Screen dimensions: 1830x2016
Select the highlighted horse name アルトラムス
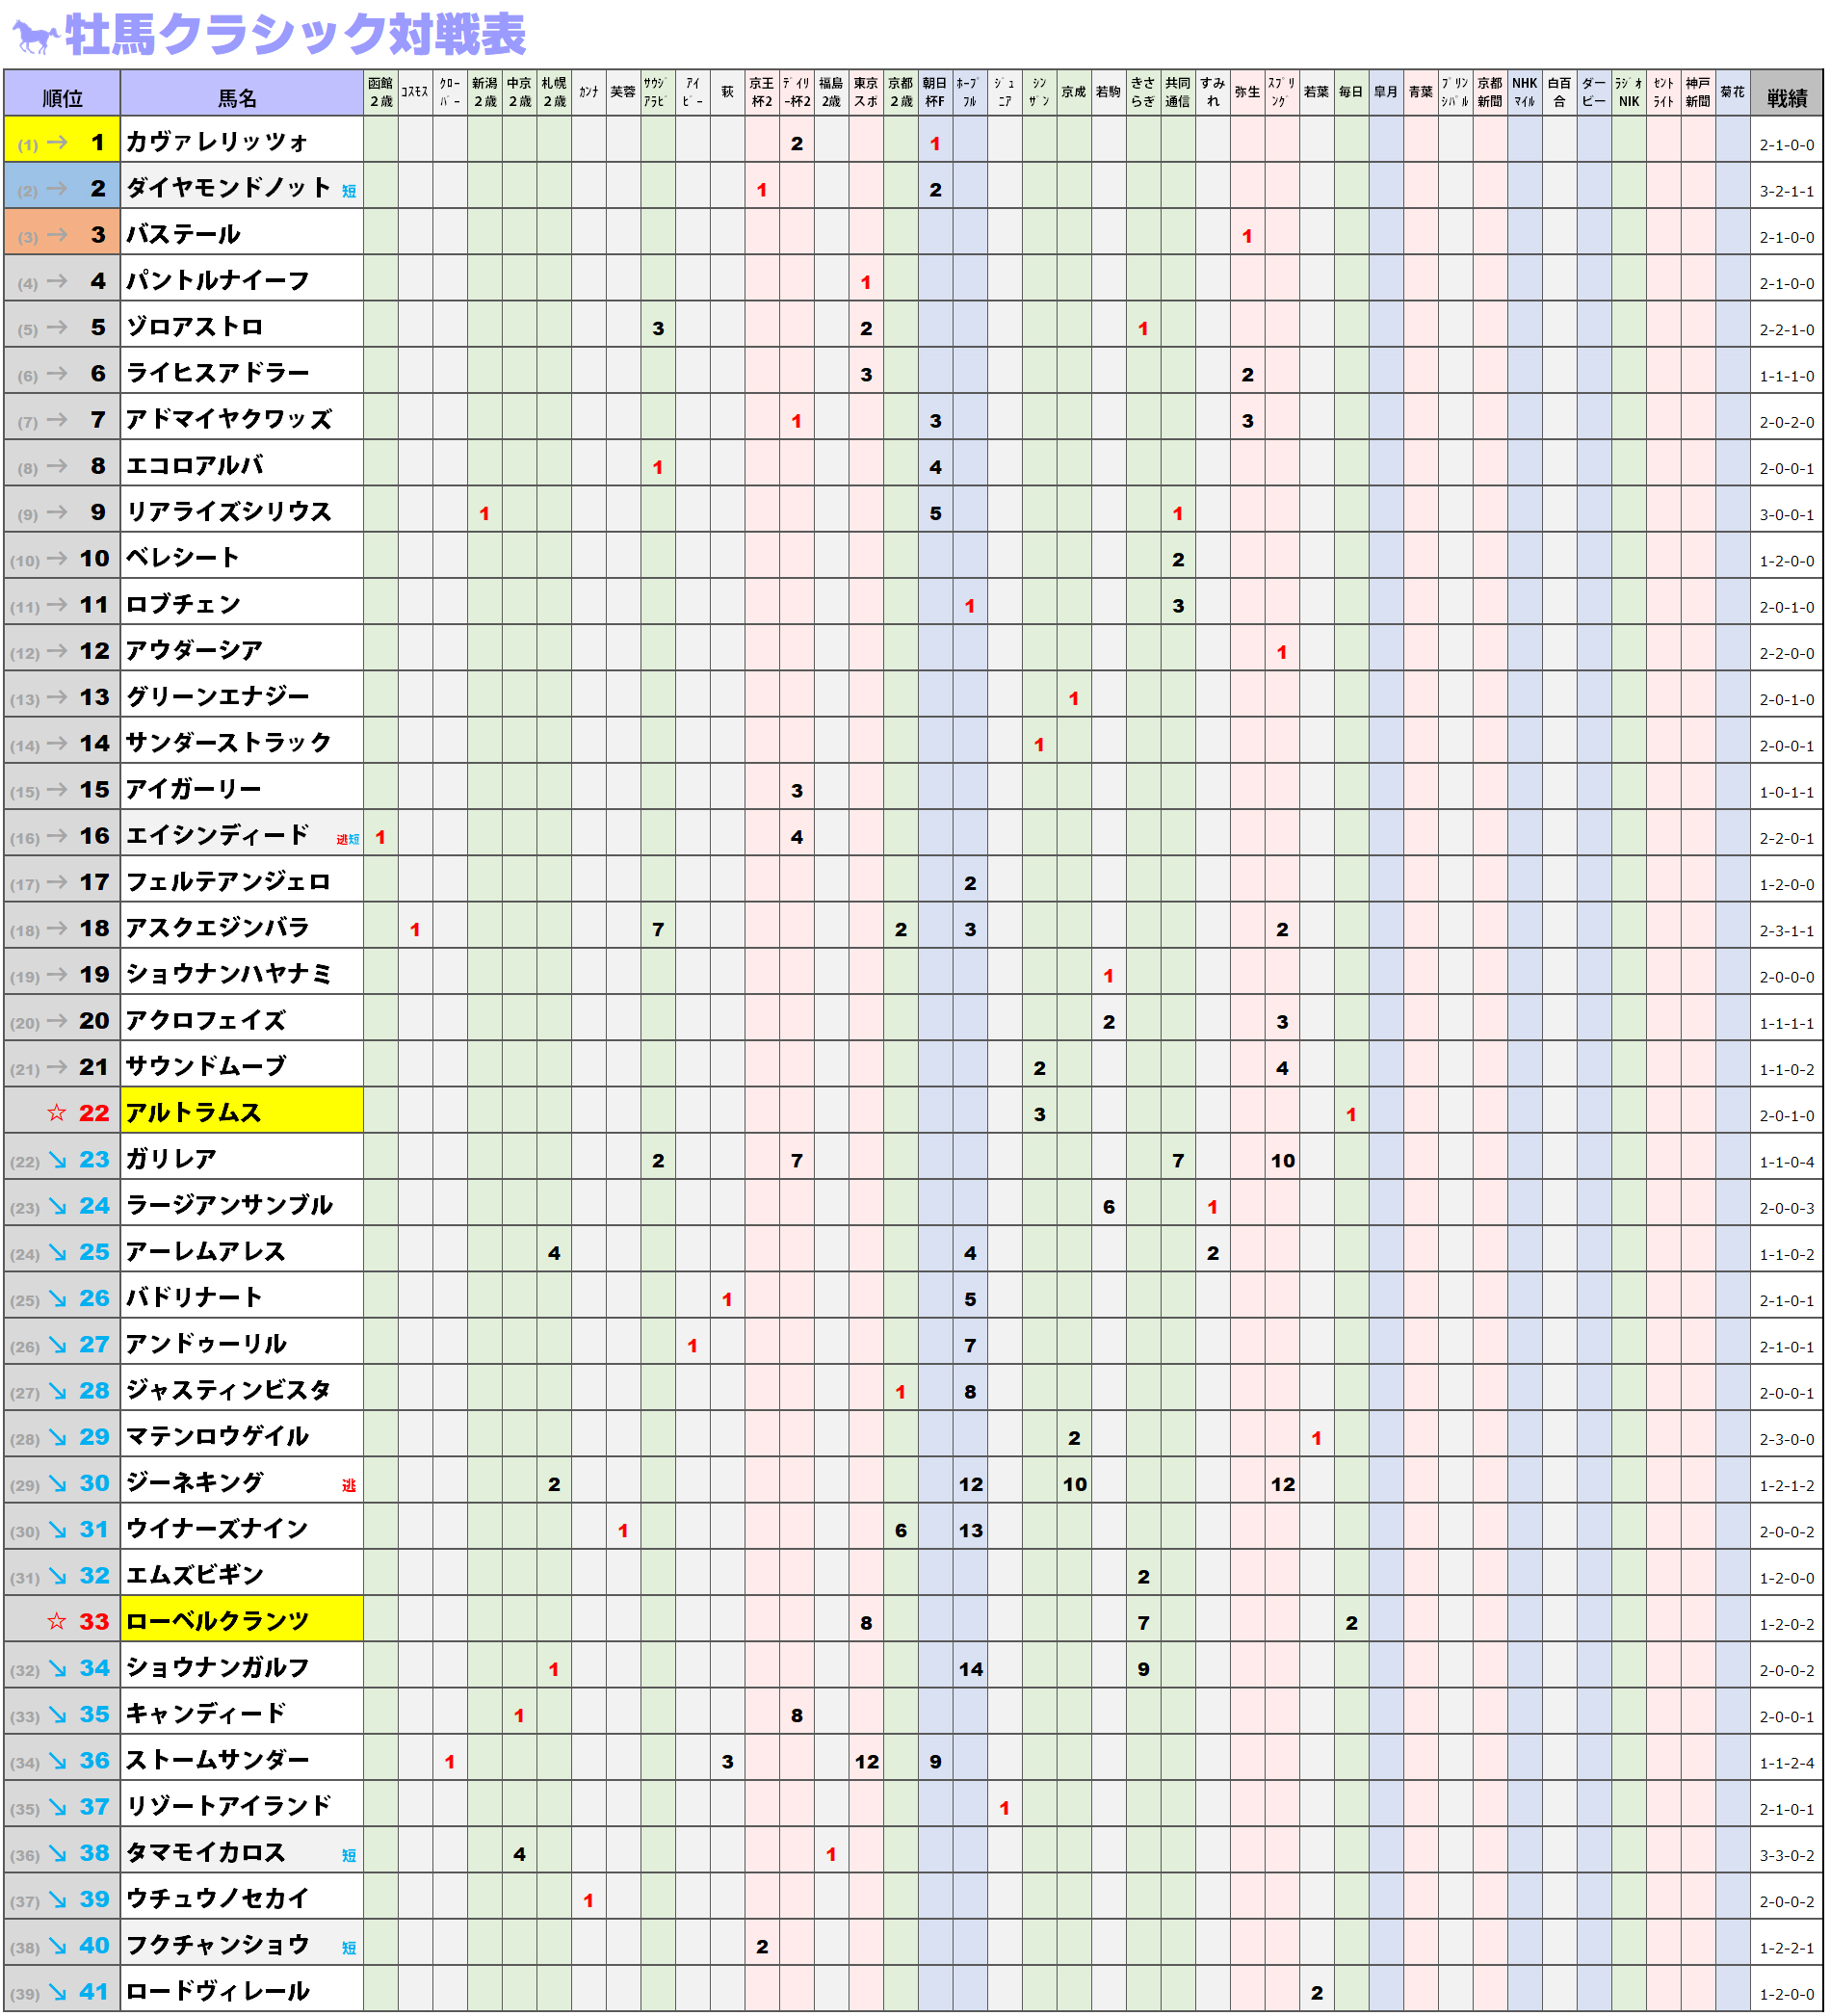coord(194,1113)
